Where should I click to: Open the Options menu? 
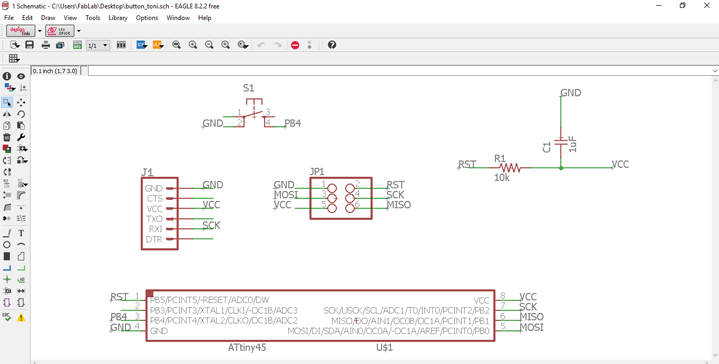[x=147, y=18]
